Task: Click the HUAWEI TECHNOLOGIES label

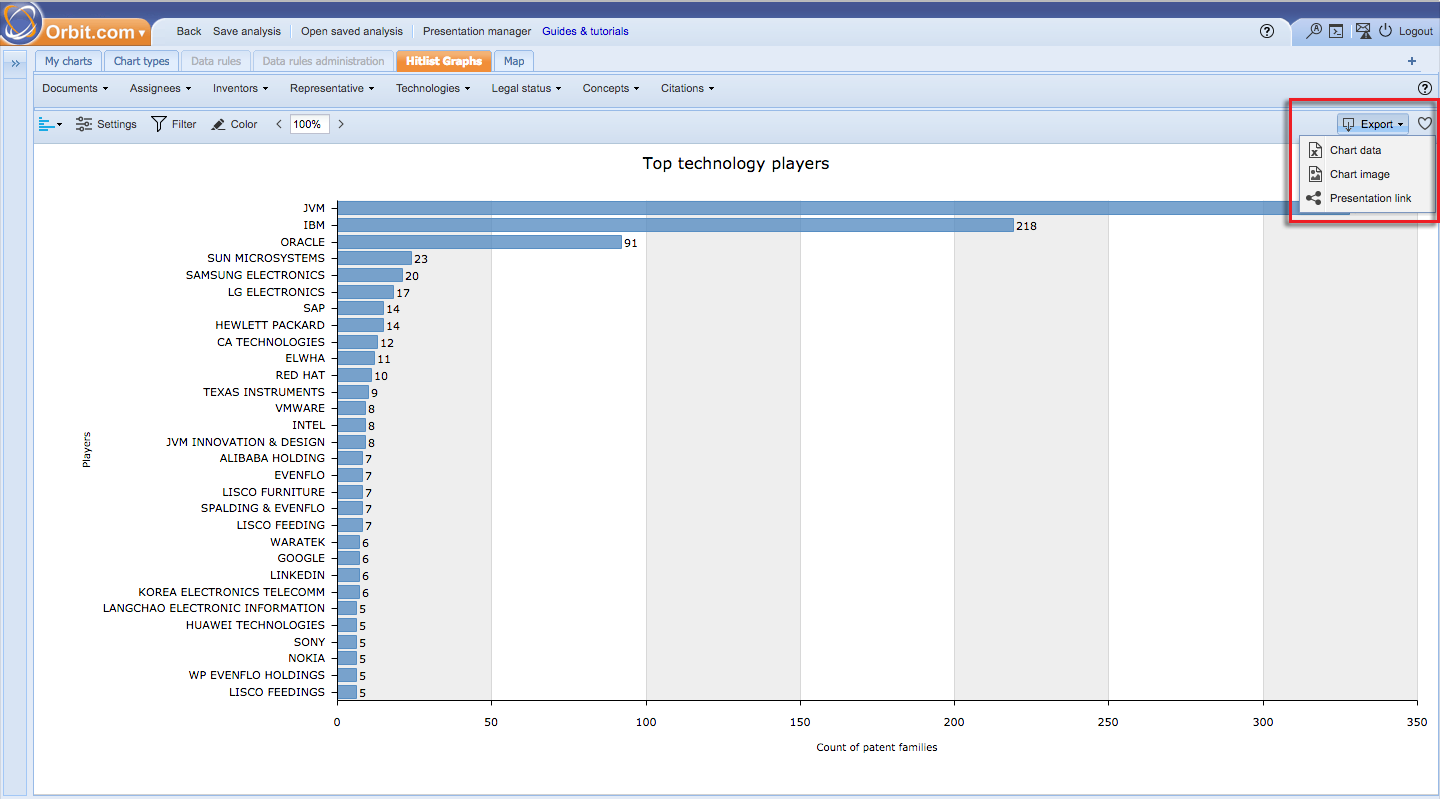Action: pos(255,625)
